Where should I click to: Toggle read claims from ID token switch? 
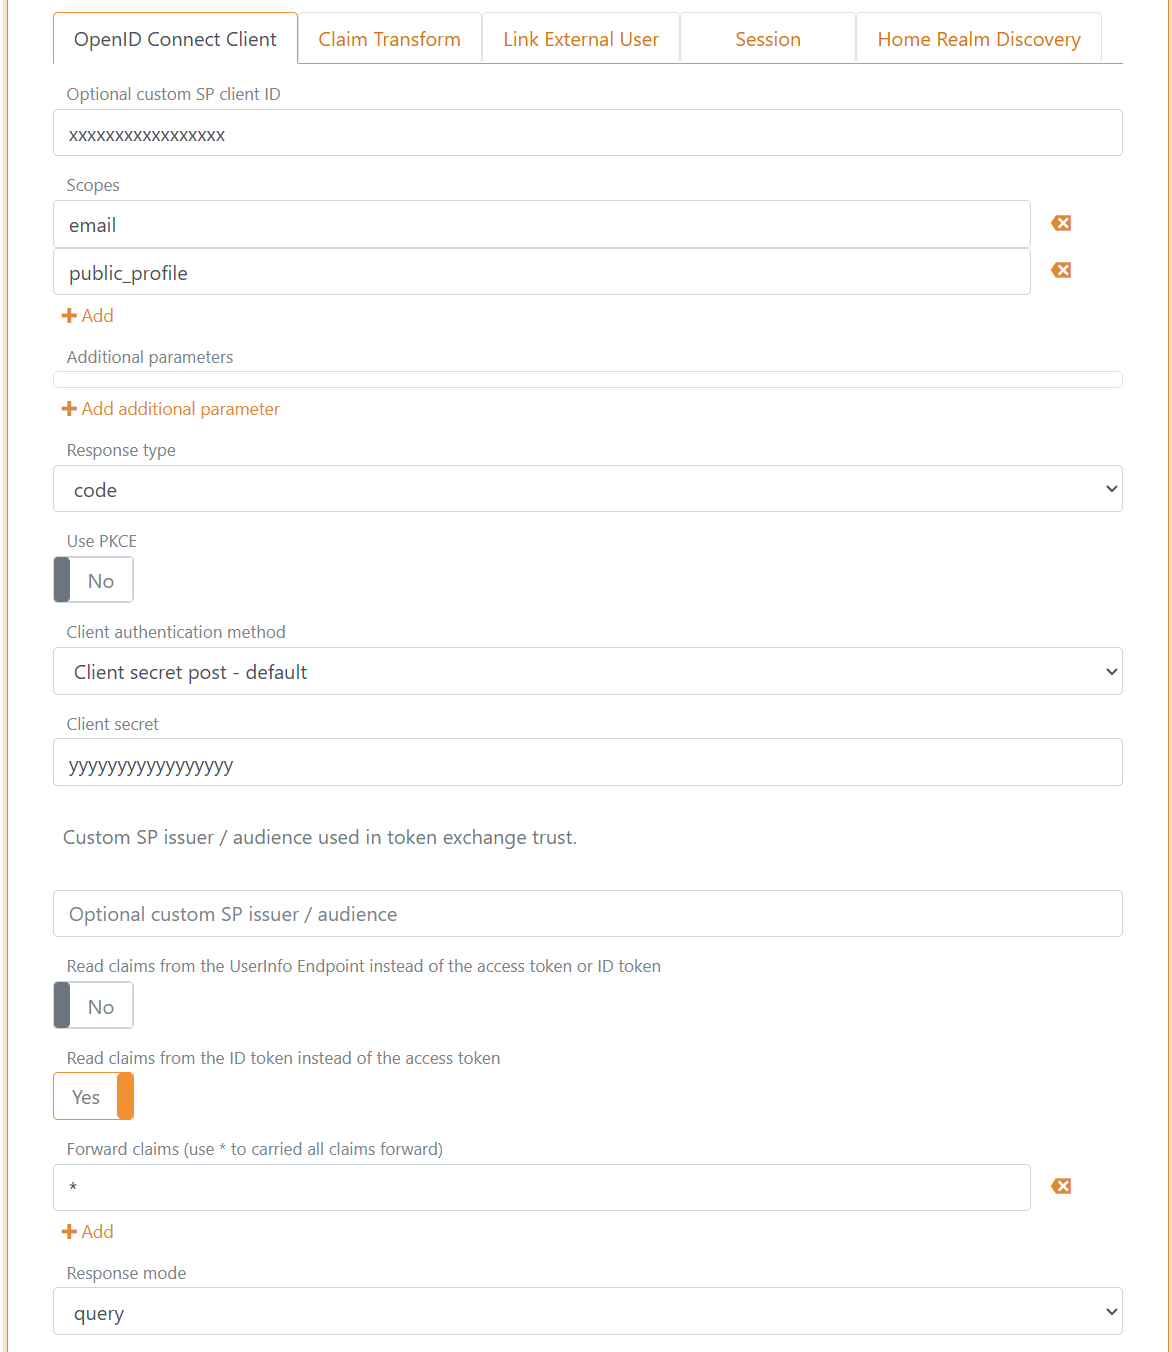(x=93, y=1097)
